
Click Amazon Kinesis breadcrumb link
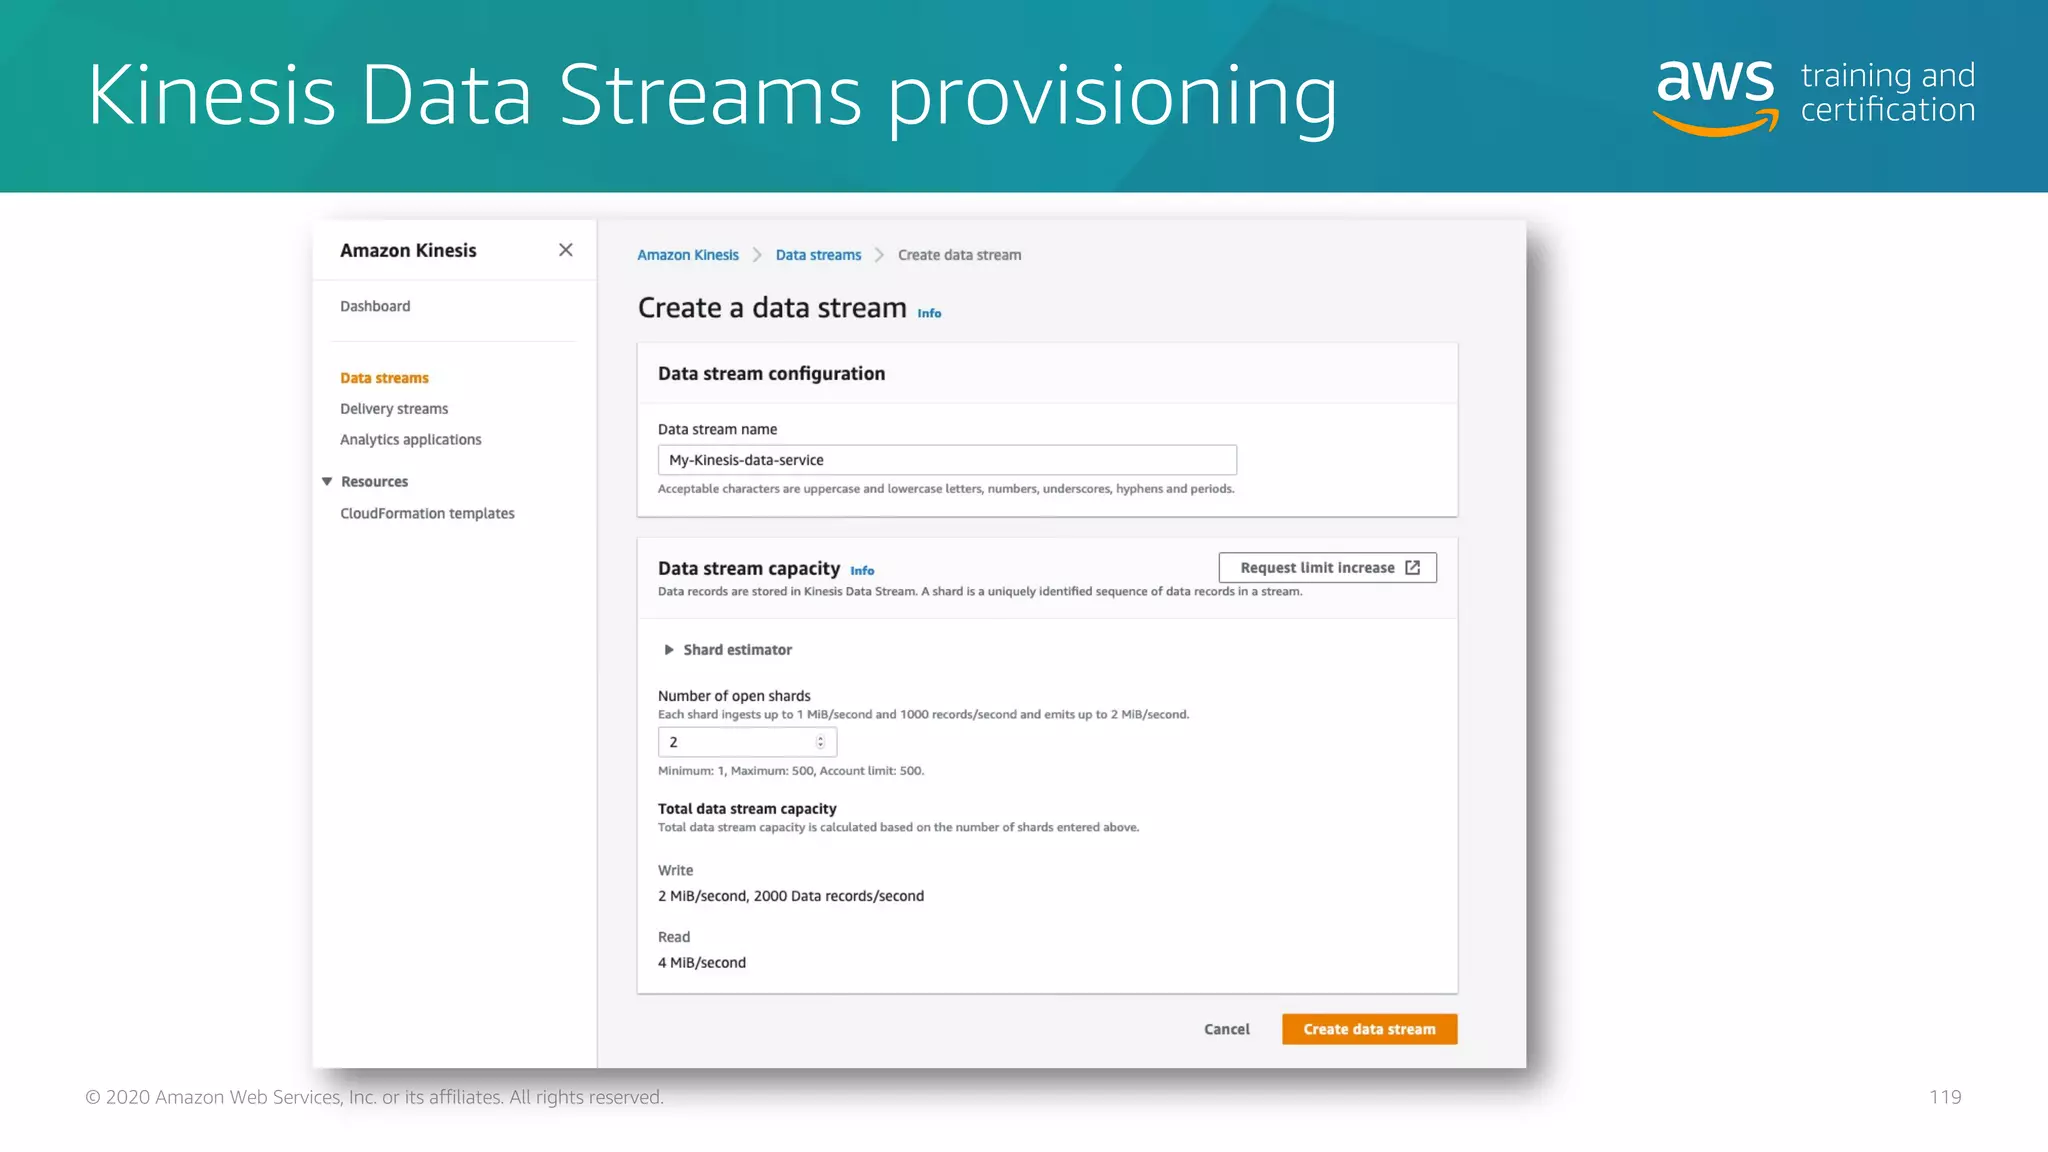pyautogui.click(x=688, y=255)
